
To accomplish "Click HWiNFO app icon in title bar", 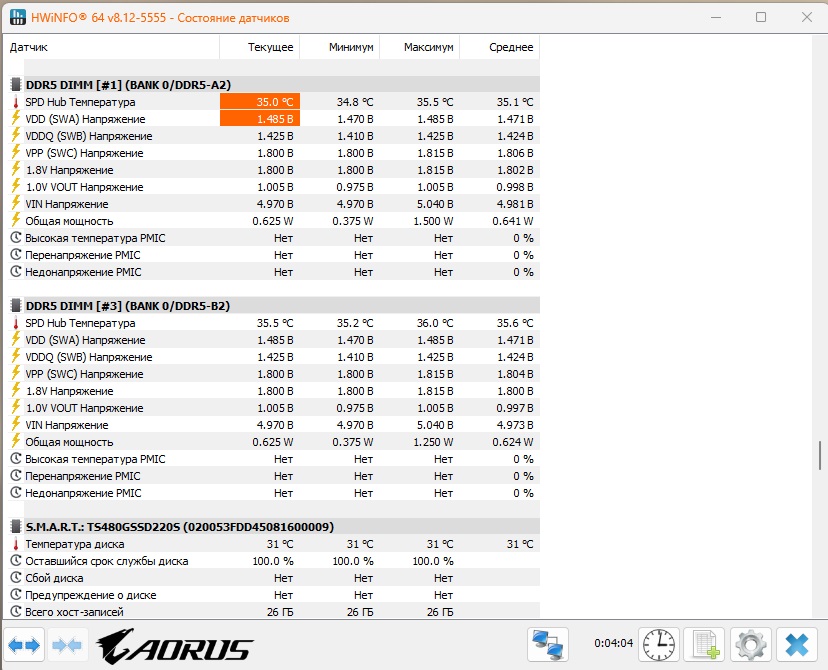I will (x=17, y=17).
